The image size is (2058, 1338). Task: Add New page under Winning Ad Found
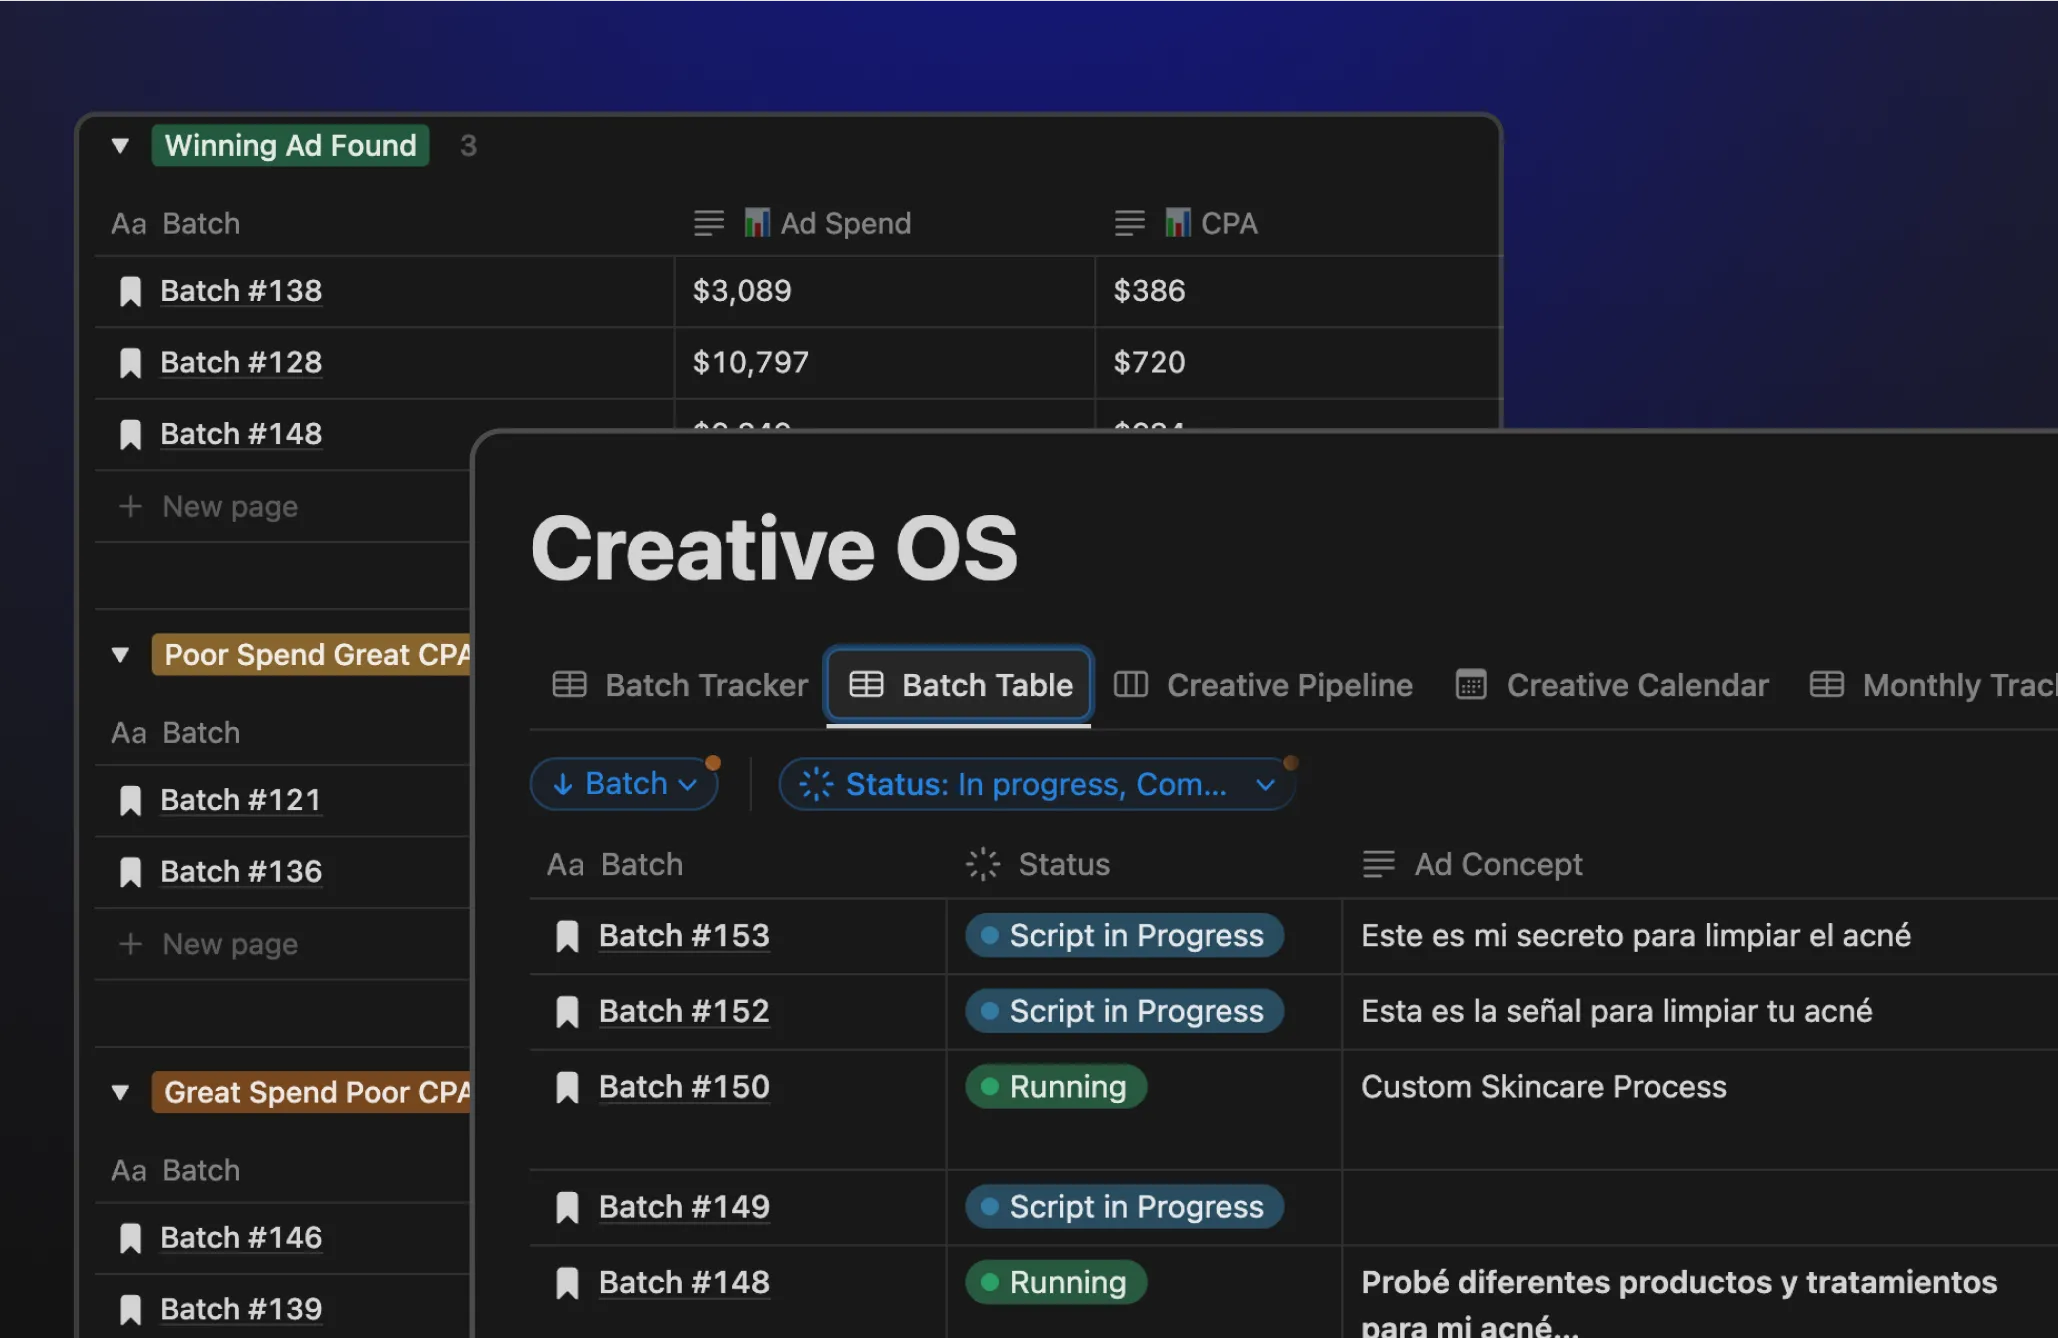pyautogui.click(x=229, y=507)
